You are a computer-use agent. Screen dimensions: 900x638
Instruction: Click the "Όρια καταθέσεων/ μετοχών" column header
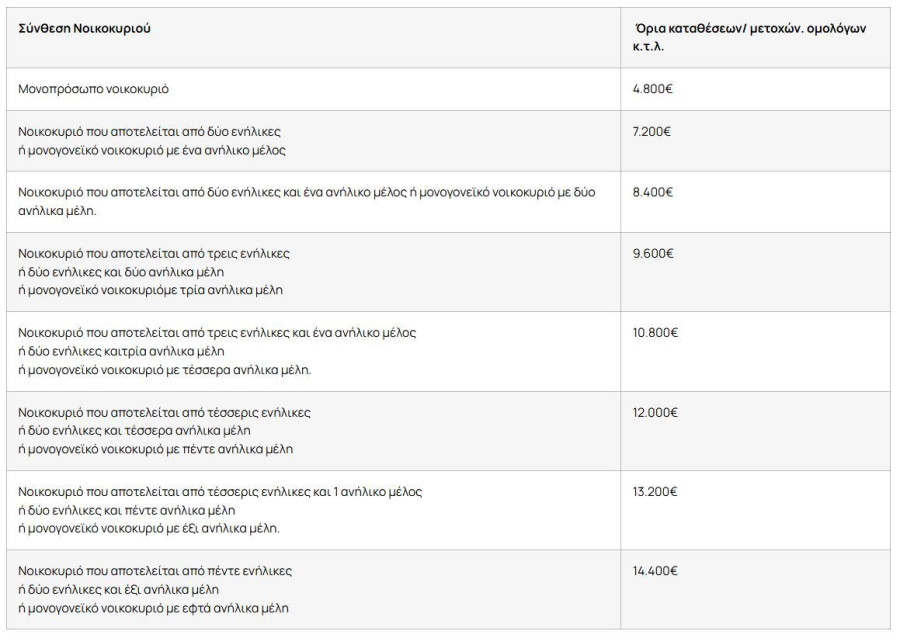click(x=749, y=30)
